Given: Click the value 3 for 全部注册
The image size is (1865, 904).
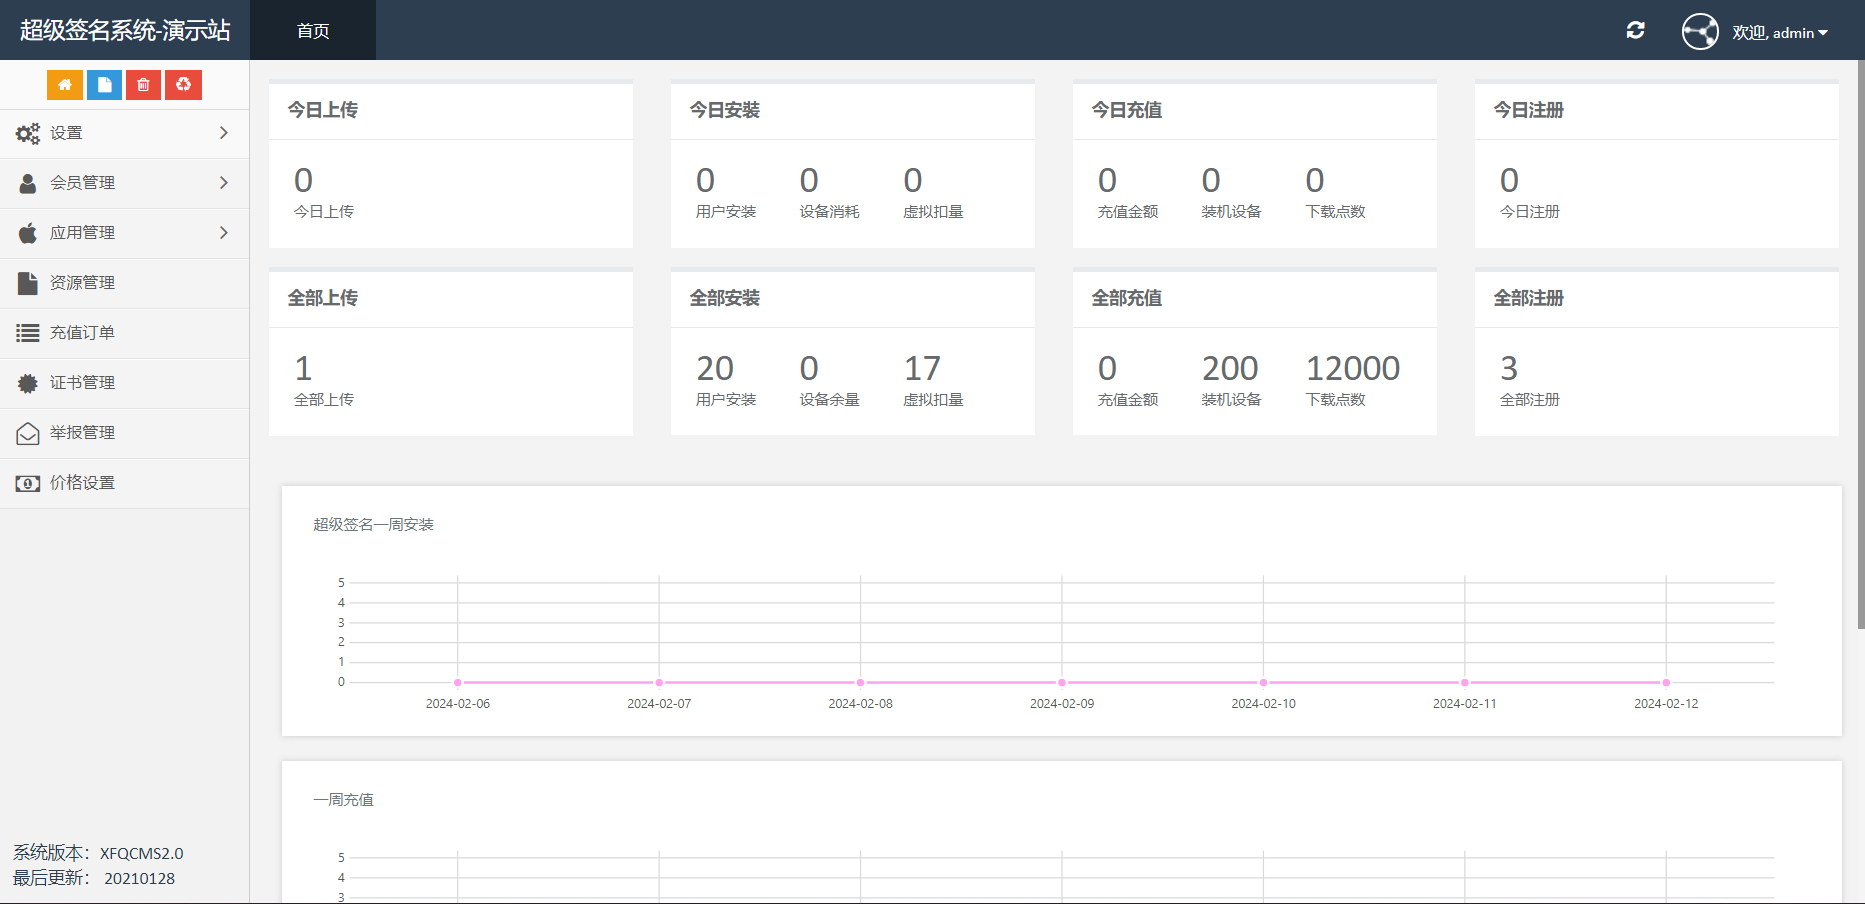Looking at the screenshot, I should point(1509,368).
